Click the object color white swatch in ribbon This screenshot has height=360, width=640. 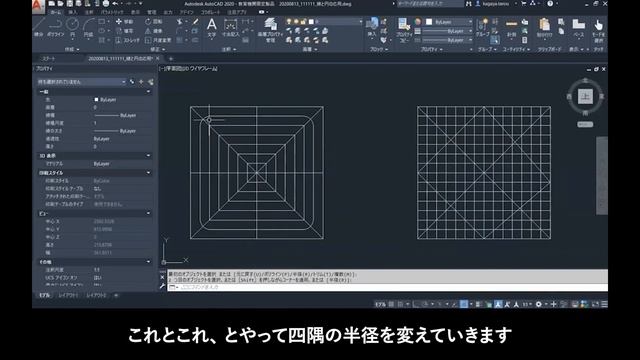429,22
